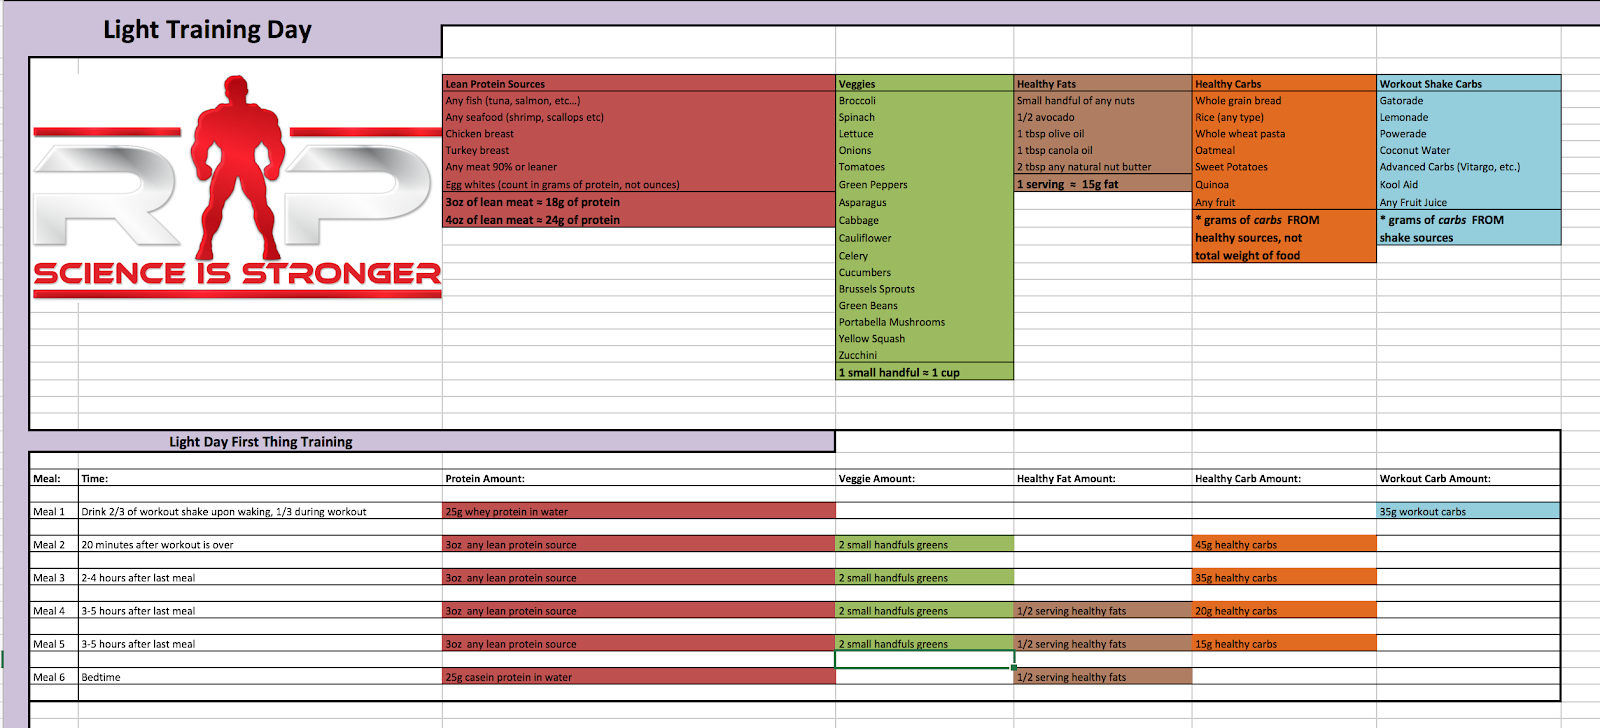Select the 'Any seafood (shrimp, scallops etc)' cell

[639, 117]
